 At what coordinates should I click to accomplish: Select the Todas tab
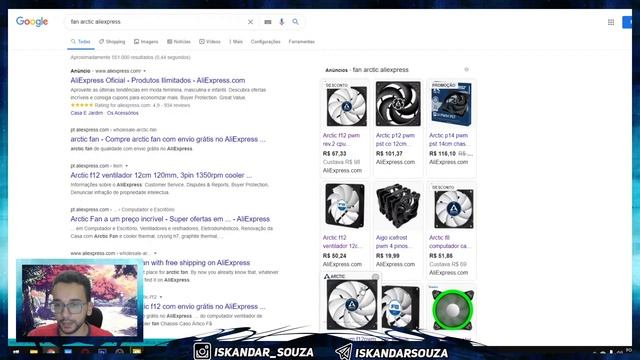point(81,42)
